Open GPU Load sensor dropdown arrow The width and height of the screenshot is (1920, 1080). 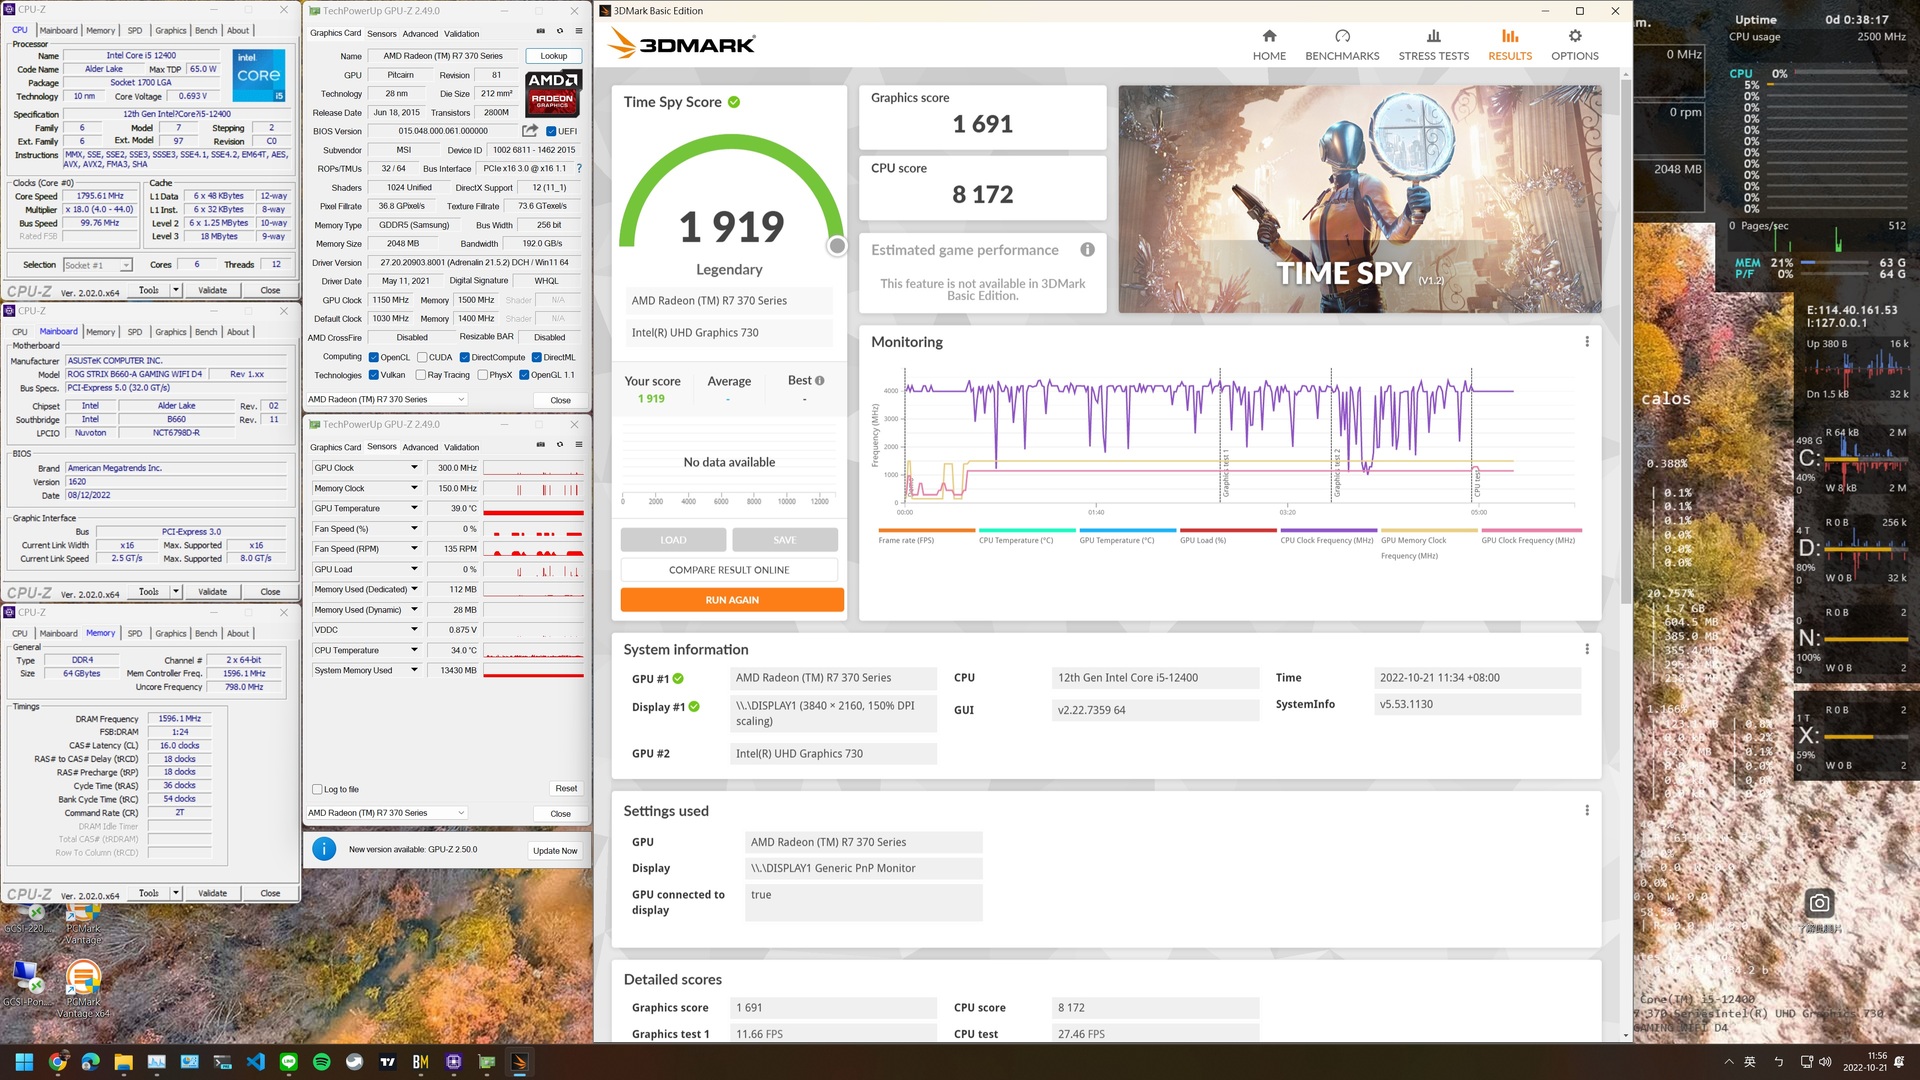pos(414,569)
